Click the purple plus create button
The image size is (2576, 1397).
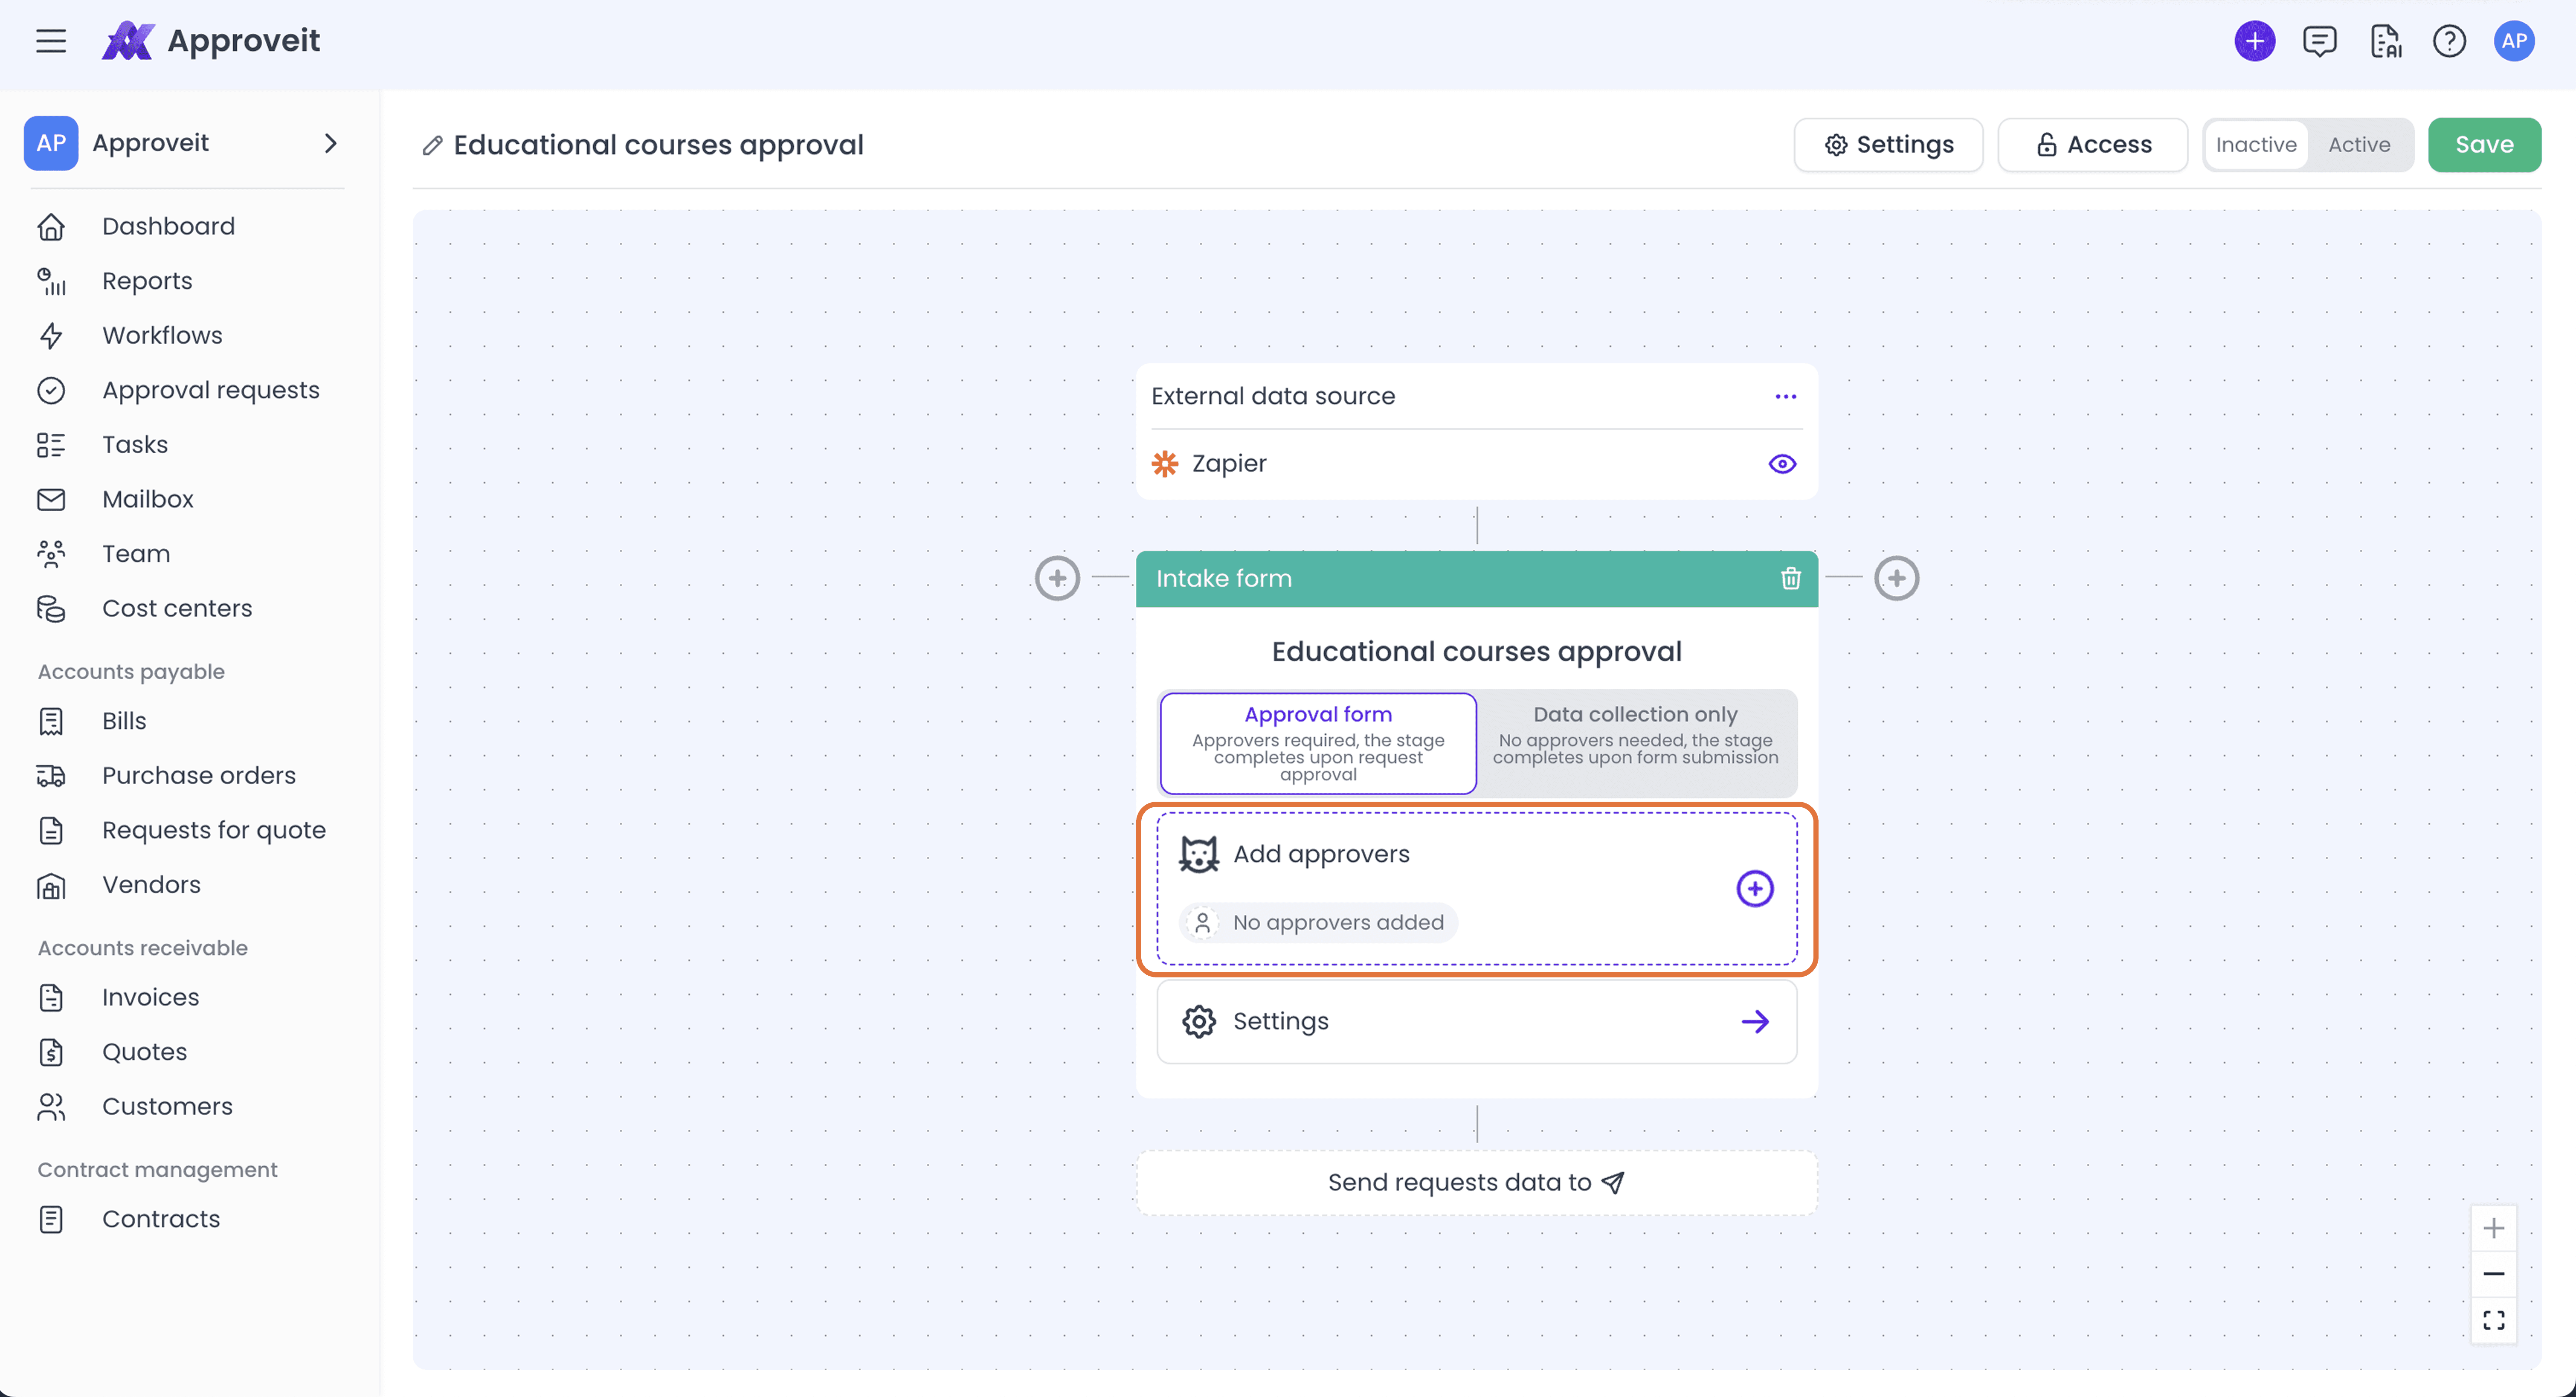pos(2254,41)
